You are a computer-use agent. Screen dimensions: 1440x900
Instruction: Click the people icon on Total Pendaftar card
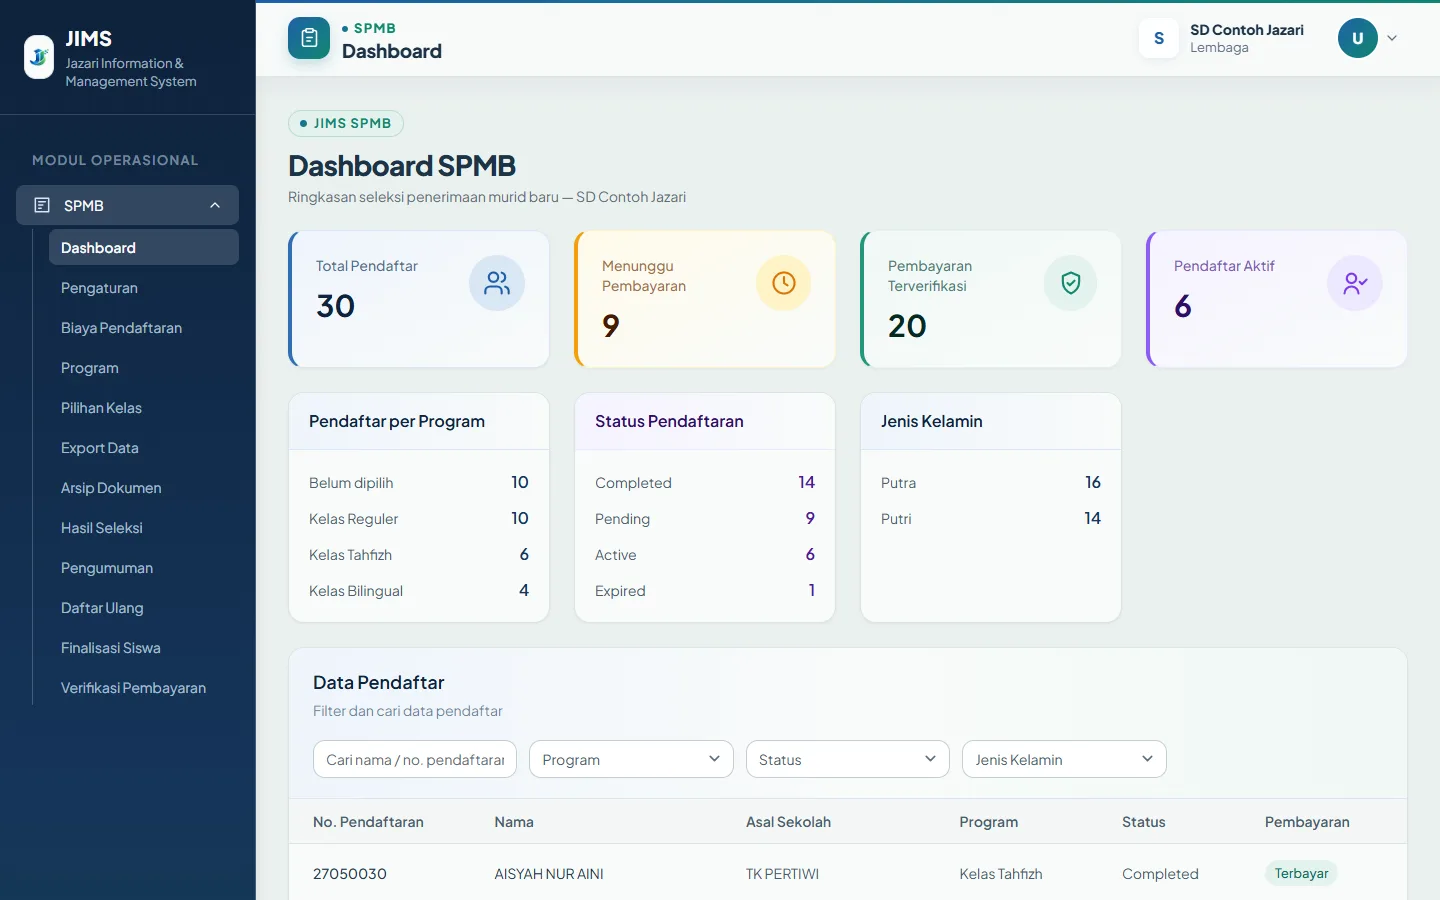pyautogui.click(x=497, y=283)
